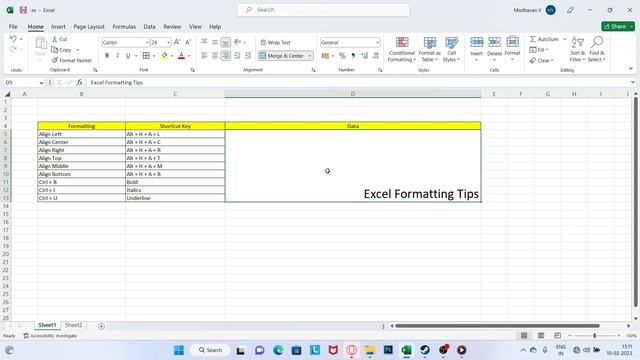Image resolution: width=640 pixels, height=360 pixels.
Task: Click the Delete cells icon
Action: pyautogui.click(x=494, y=42)
